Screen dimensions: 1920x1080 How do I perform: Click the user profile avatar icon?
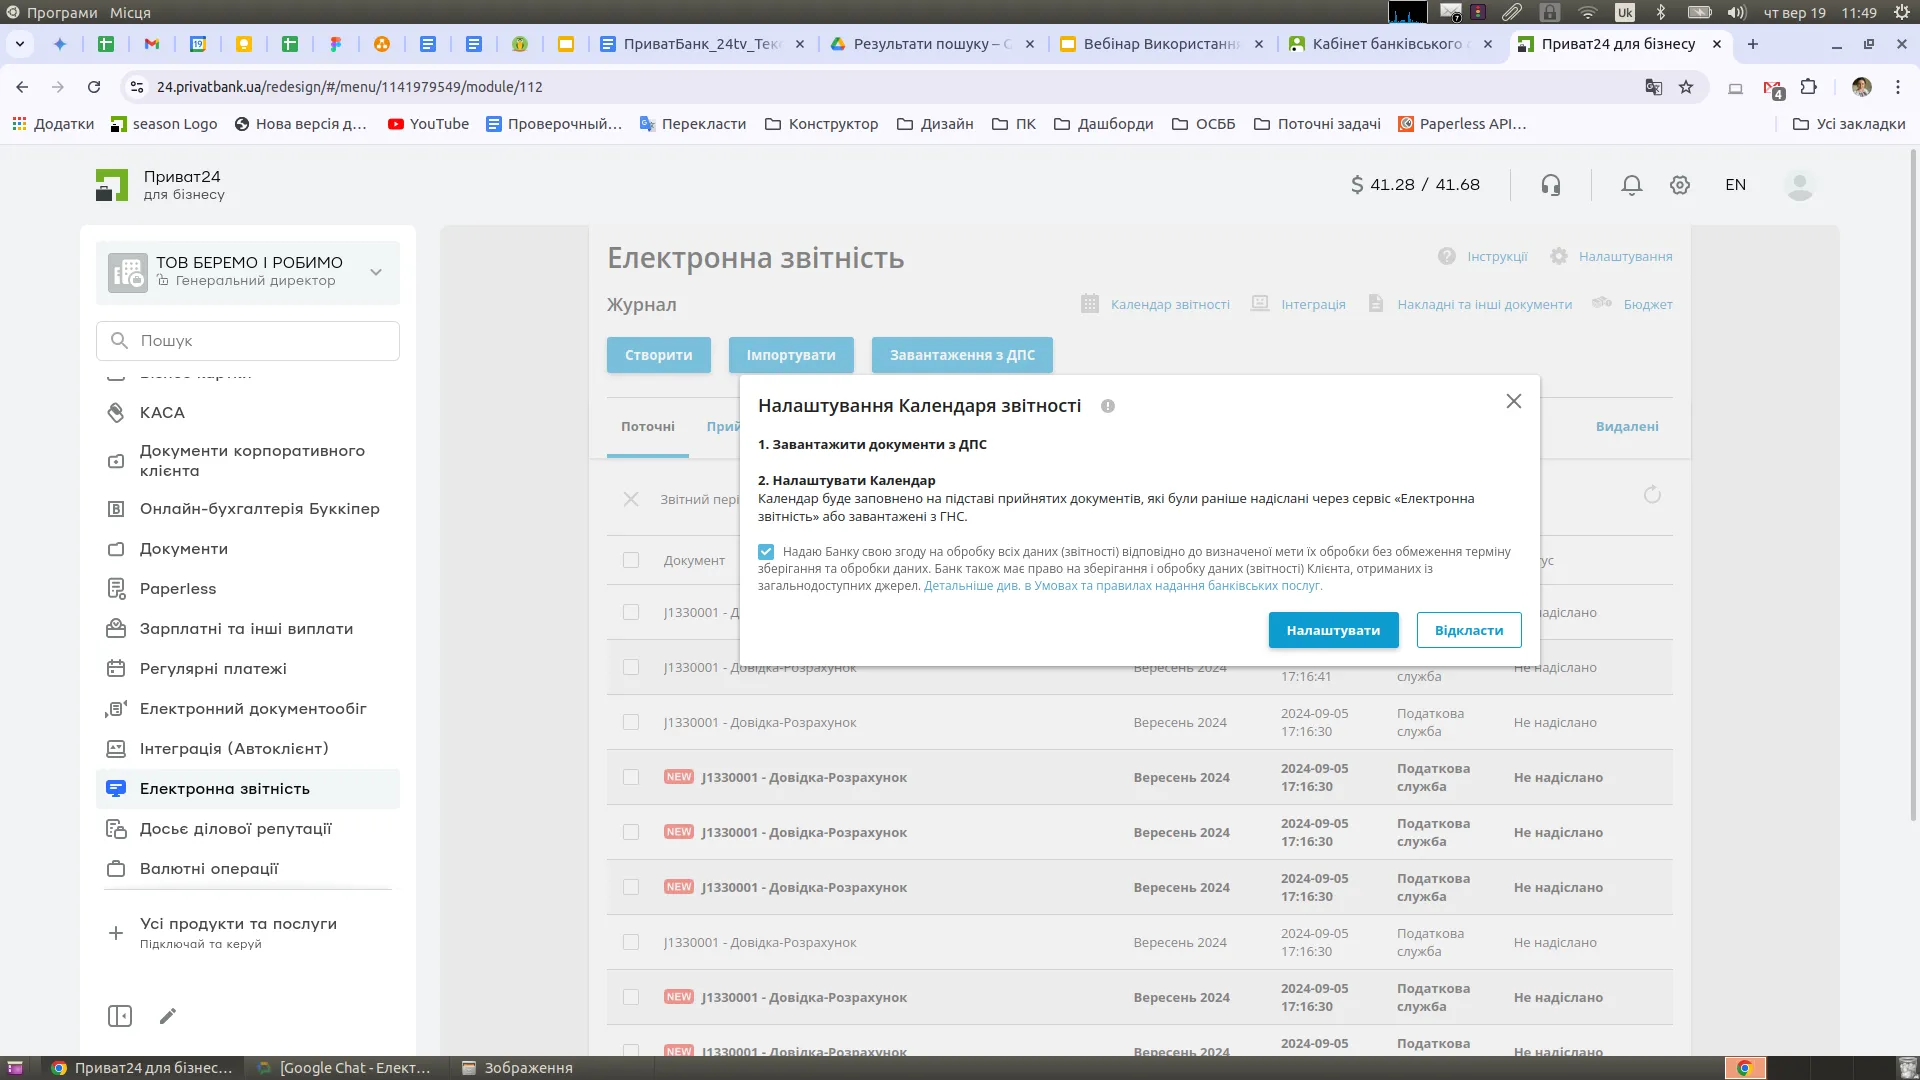tap(1799, 185)
